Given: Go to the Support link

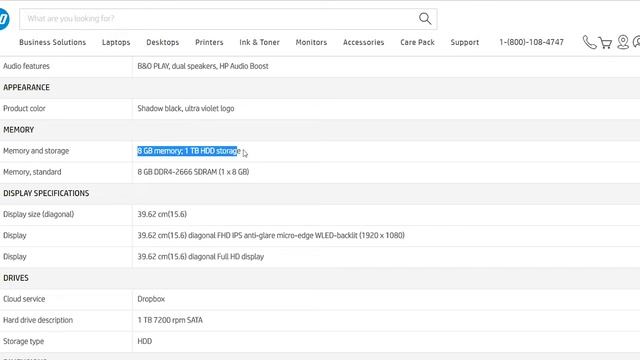Looking at the screenshot, I should coord(464,42).
